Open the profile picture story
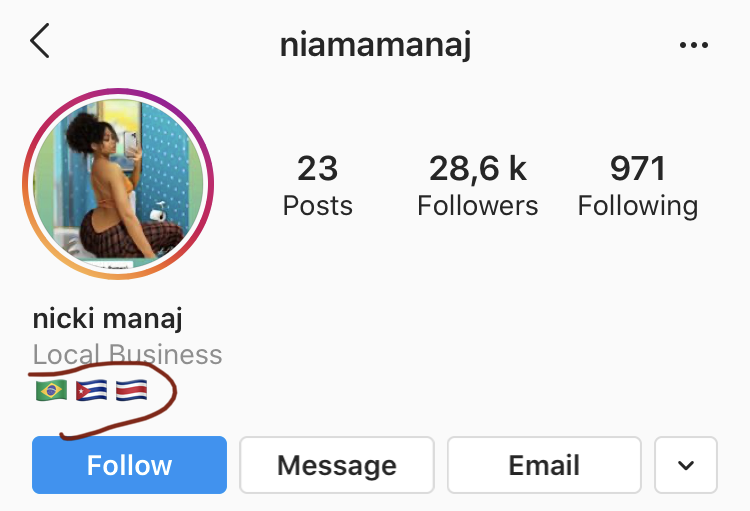750x511 pixels. pos(118,186)
